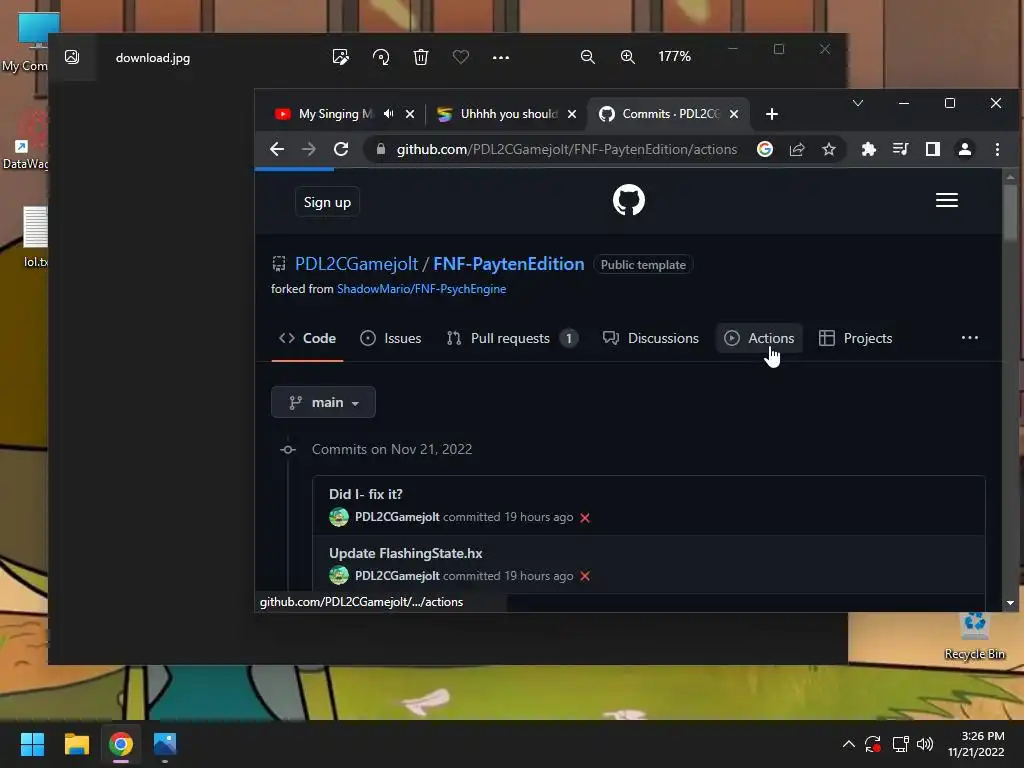The height and width of the screenshot is (768, 1024).
Task: Open the Projects tab
Action: (856, 338)
